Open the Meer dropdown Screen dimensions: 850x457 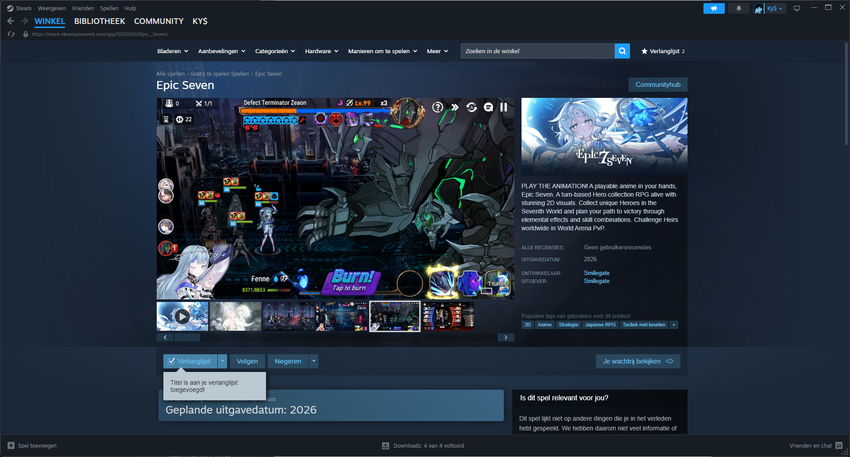pyautogui.click(x=437, y=51)
